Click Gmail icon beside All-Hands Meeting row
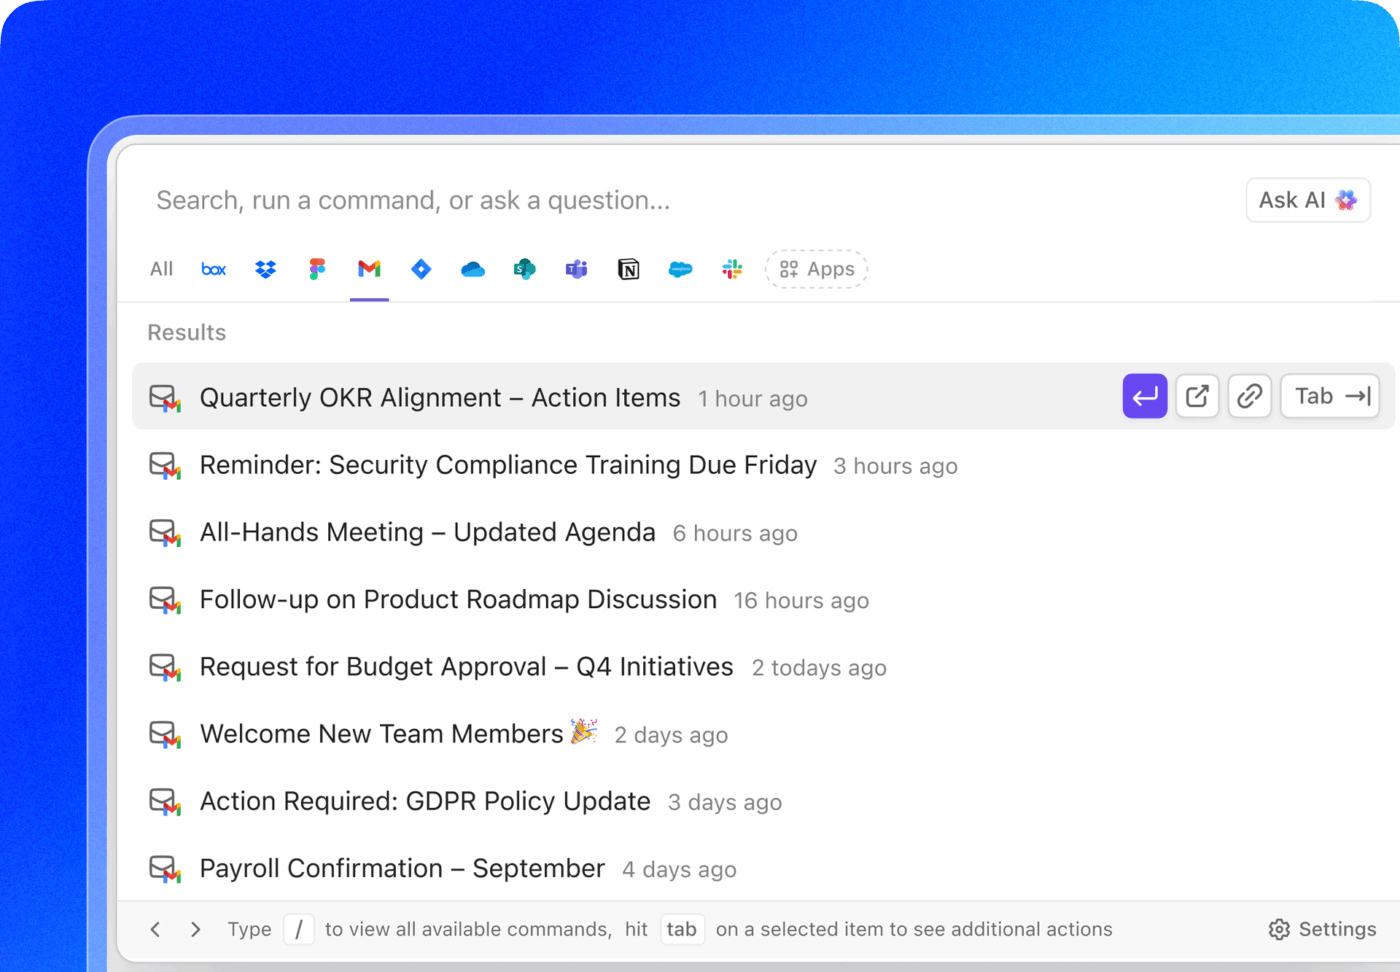1400x972 pixels. [165, 532]
